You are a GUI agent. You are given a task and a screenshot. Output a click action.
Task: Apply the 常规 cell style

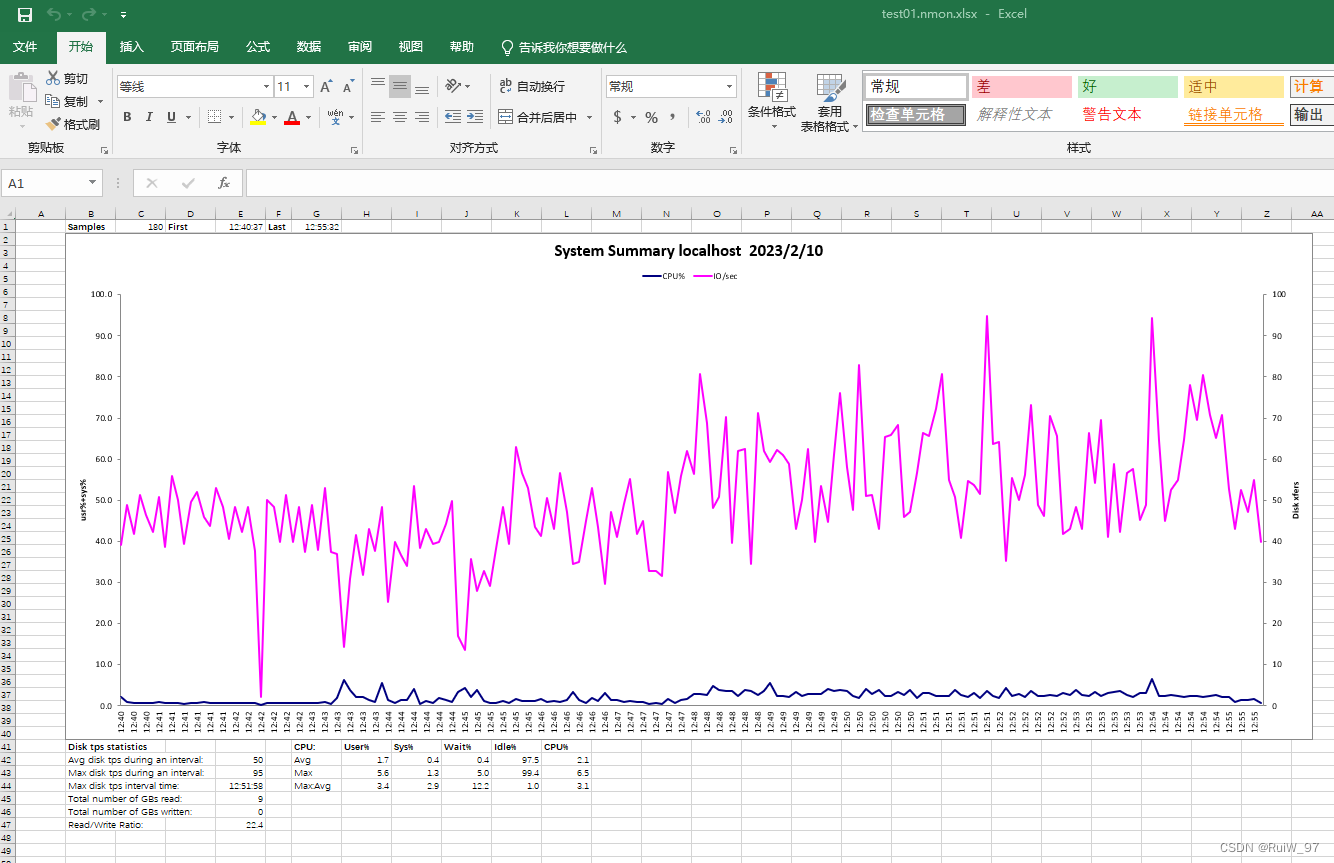coord(916,87)
